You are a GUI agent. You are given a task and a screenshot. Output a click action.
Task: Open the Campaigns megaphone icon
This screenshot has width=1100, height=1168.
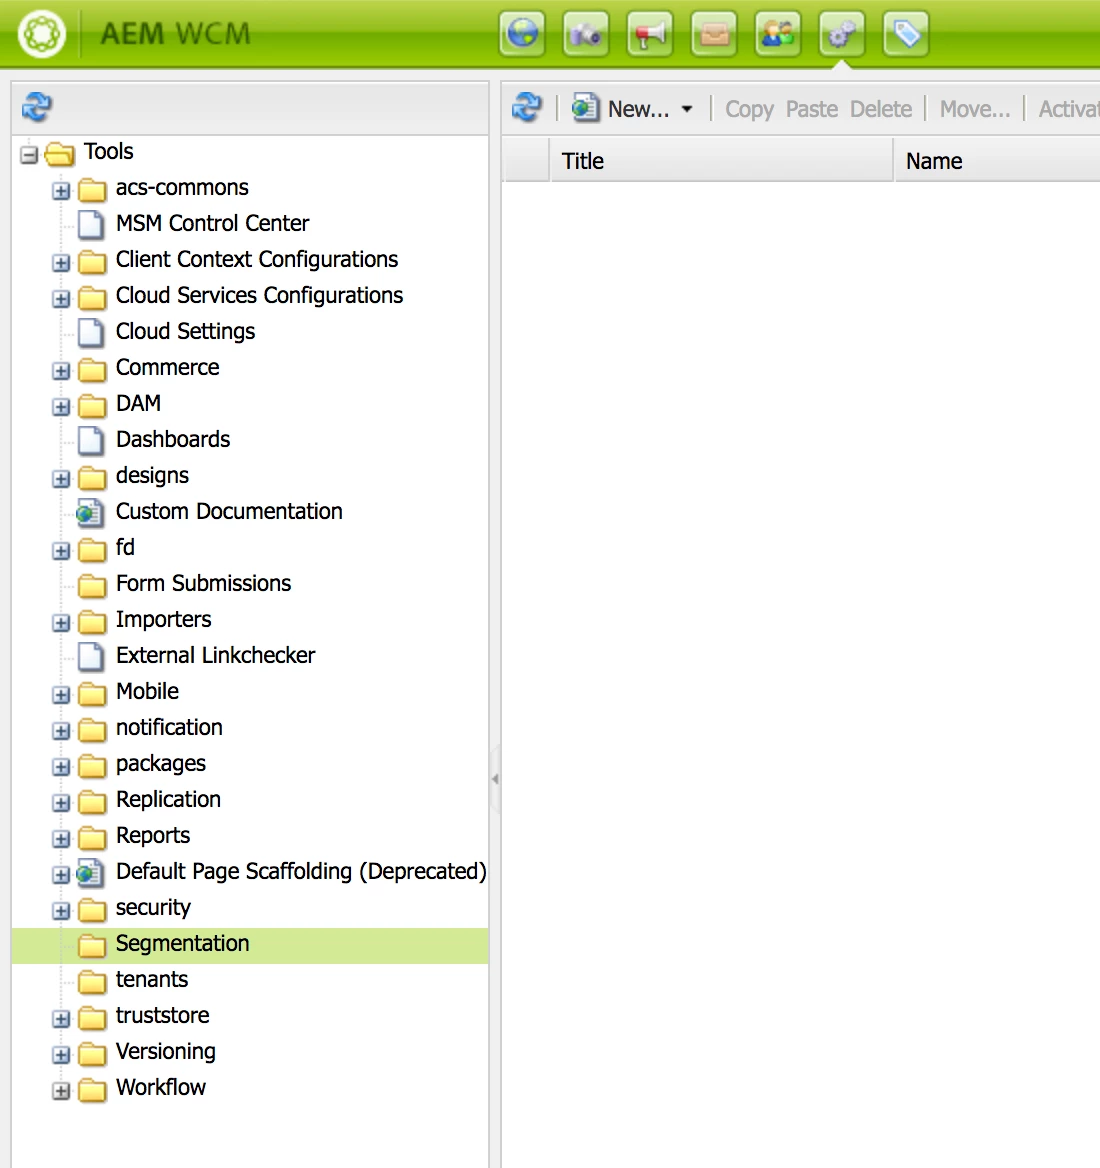coord(650,34)
